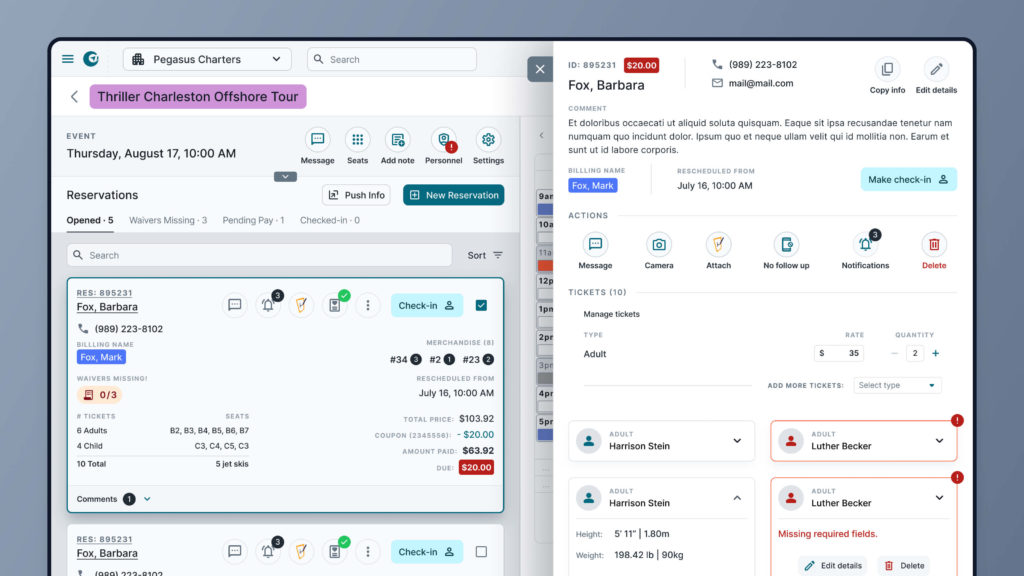Check the second reservation's empty checkbox
Screen dimensions: 1024x576
tap(481, 551)
